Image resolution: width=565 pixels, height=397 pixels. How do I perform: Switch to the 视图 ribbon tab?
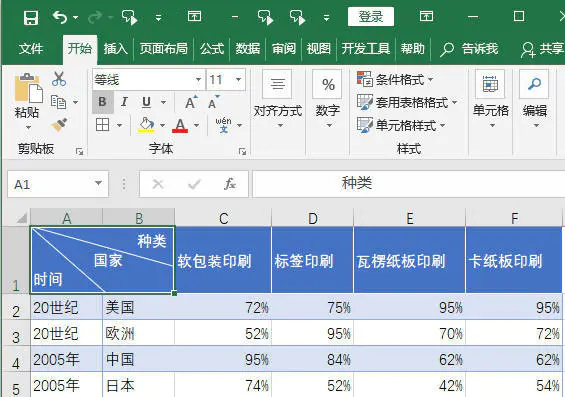click(319, 48)
